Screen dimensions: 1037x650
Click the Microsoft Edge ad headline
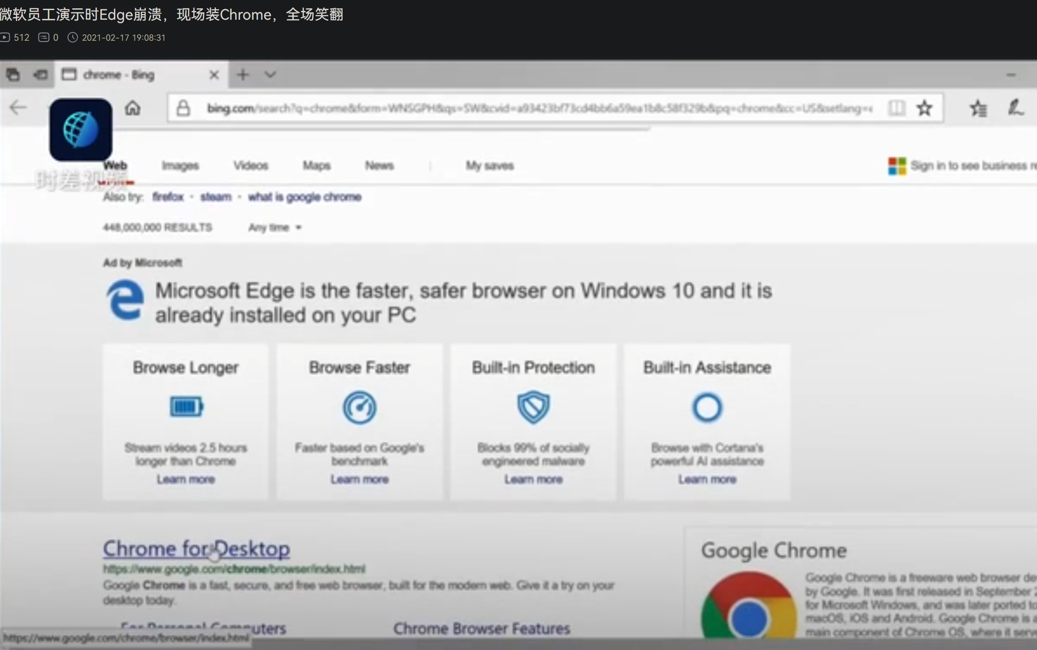click(464, 303)
